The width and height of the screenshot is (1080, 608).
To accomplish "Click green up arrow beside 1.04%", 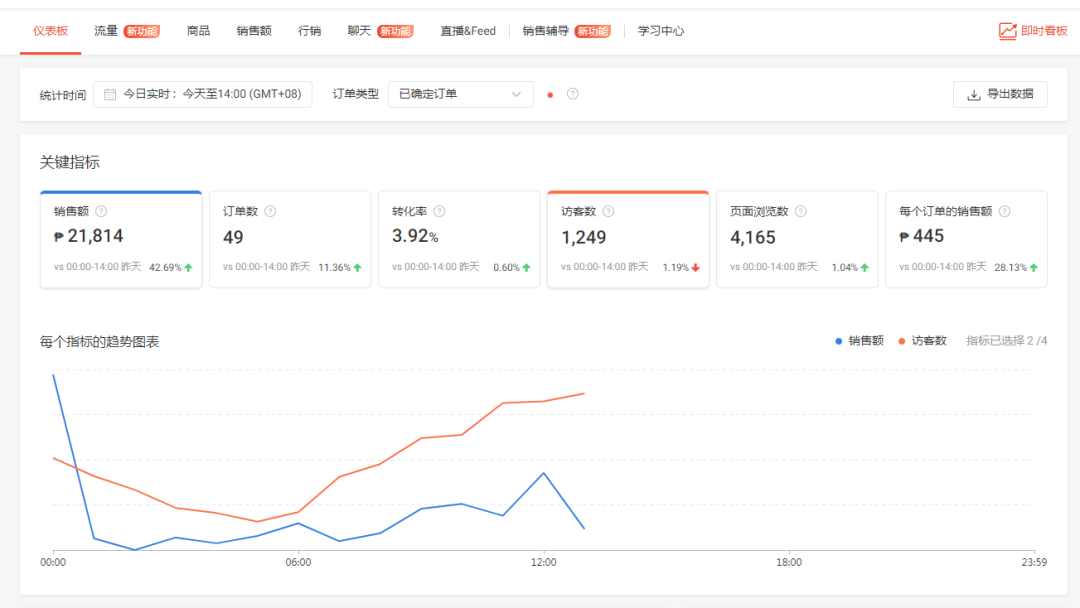I will (x=864, y=267).
